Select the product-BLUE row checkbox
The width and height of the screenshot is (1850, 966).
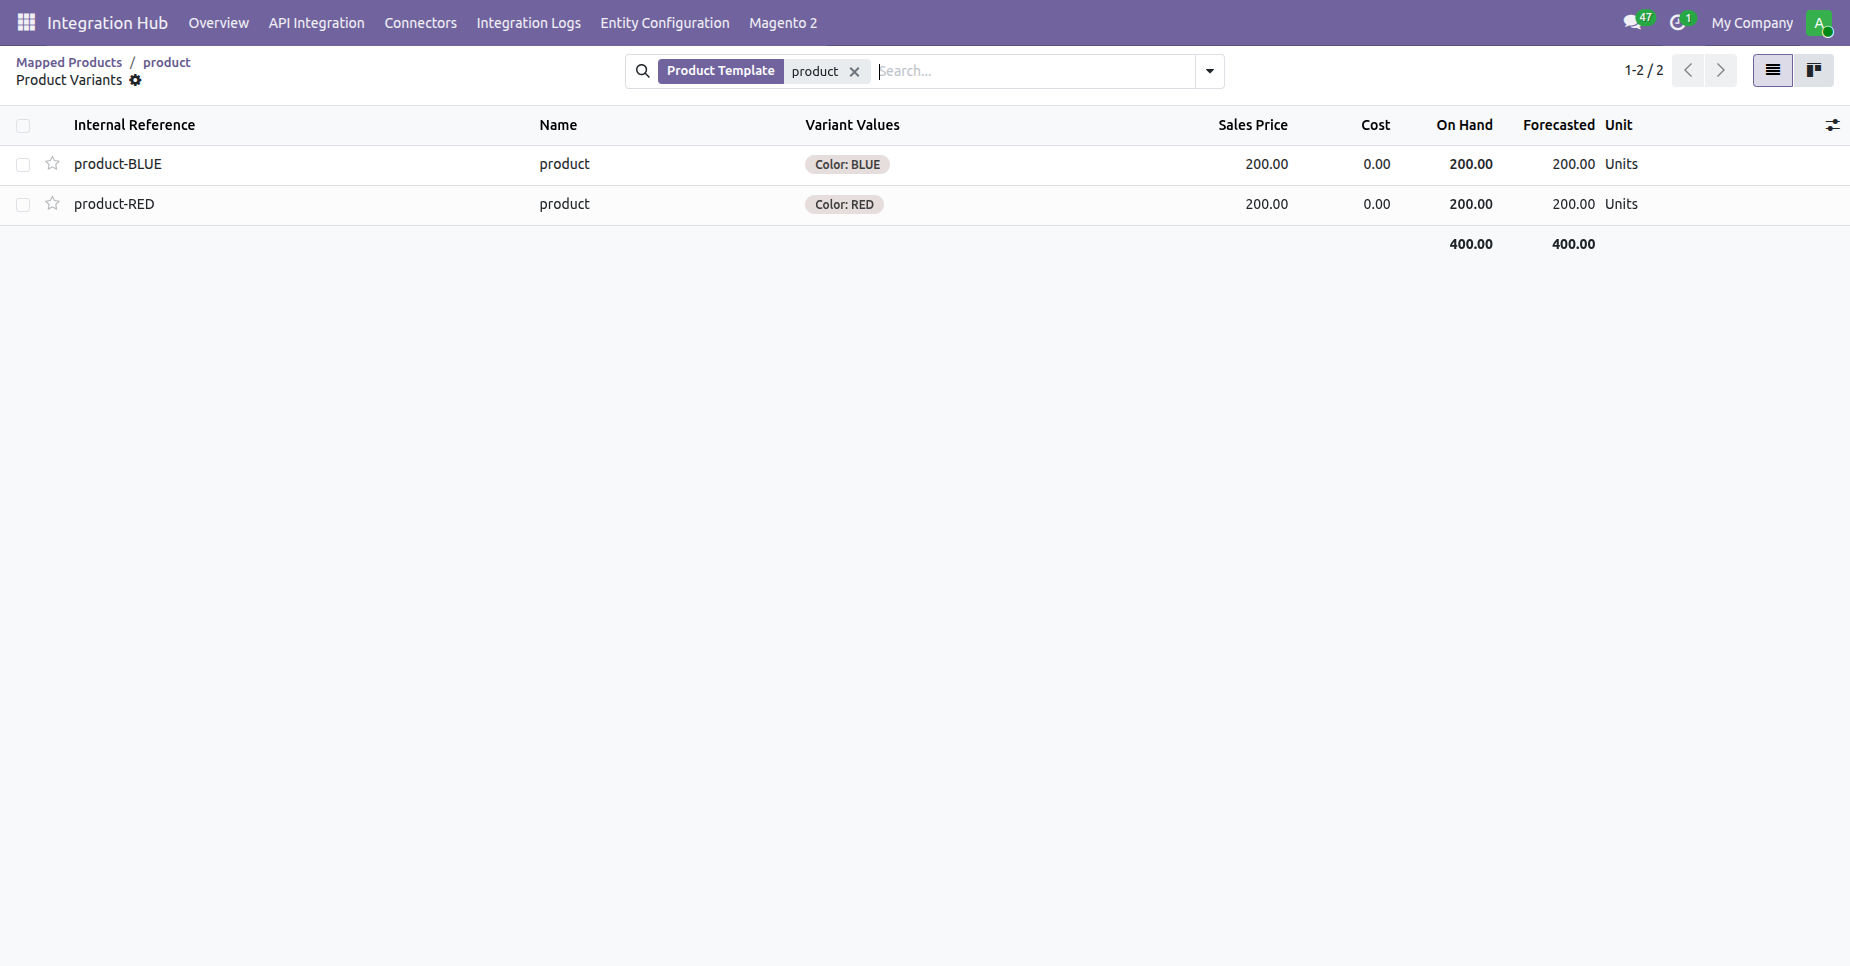click(x=23, y=165)
